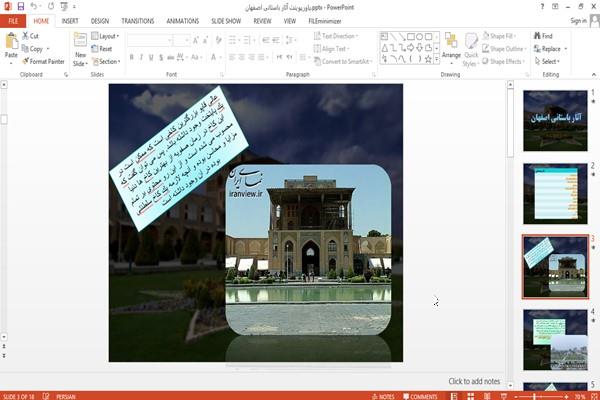Click the Save icon in the quick access toolbar
Viewport: 600px width, 400px height.
pos(21,7)
